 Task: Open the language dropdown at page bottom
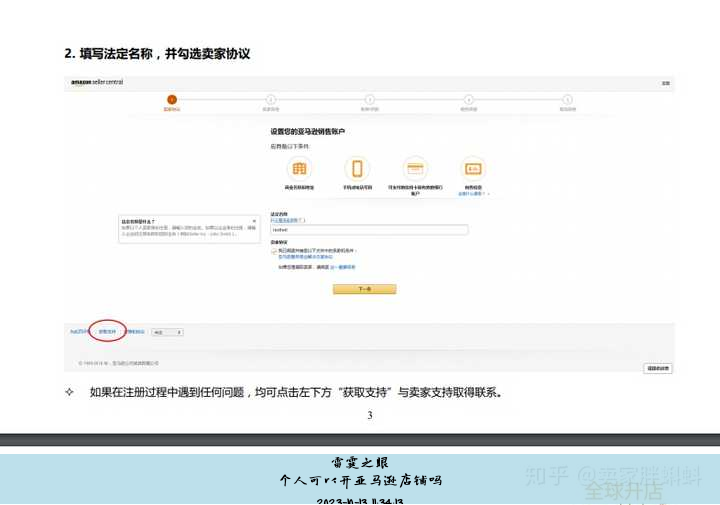166,331
